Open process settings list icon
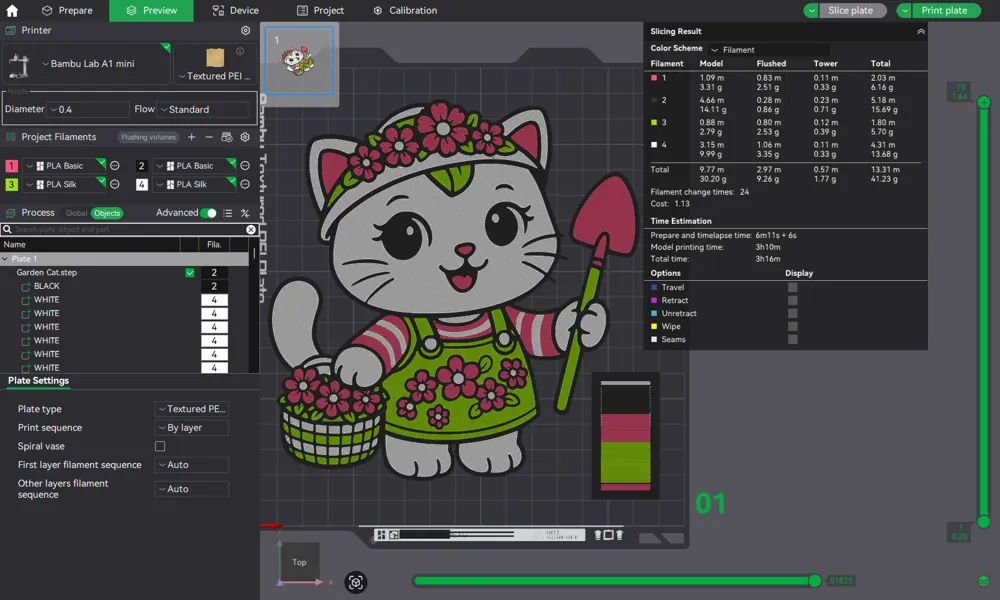Screen dimensions: 1000x600 click(228, 213)
